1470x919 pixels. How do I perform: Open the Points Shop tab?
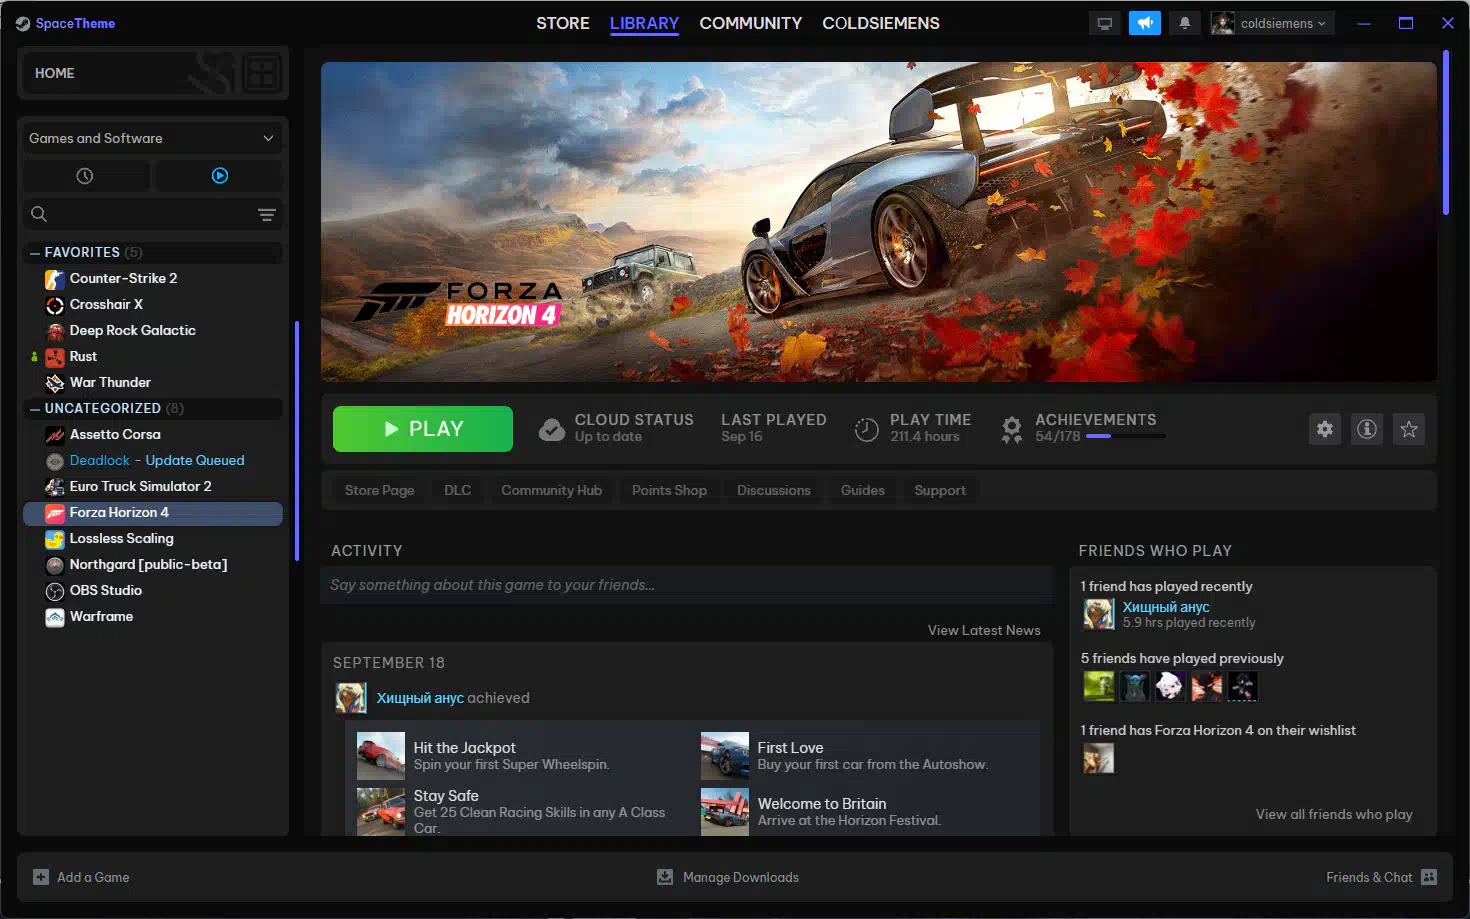pos(670,490)
